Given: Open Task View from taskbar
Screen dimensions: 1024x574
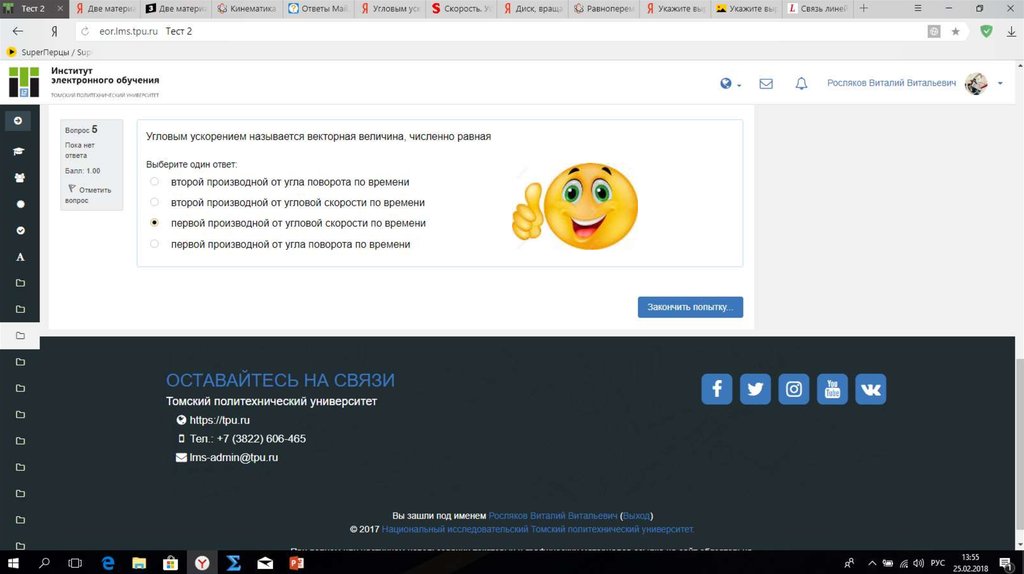Looking at the screenshot, I should pyautogui.click(x=75, y=563).
